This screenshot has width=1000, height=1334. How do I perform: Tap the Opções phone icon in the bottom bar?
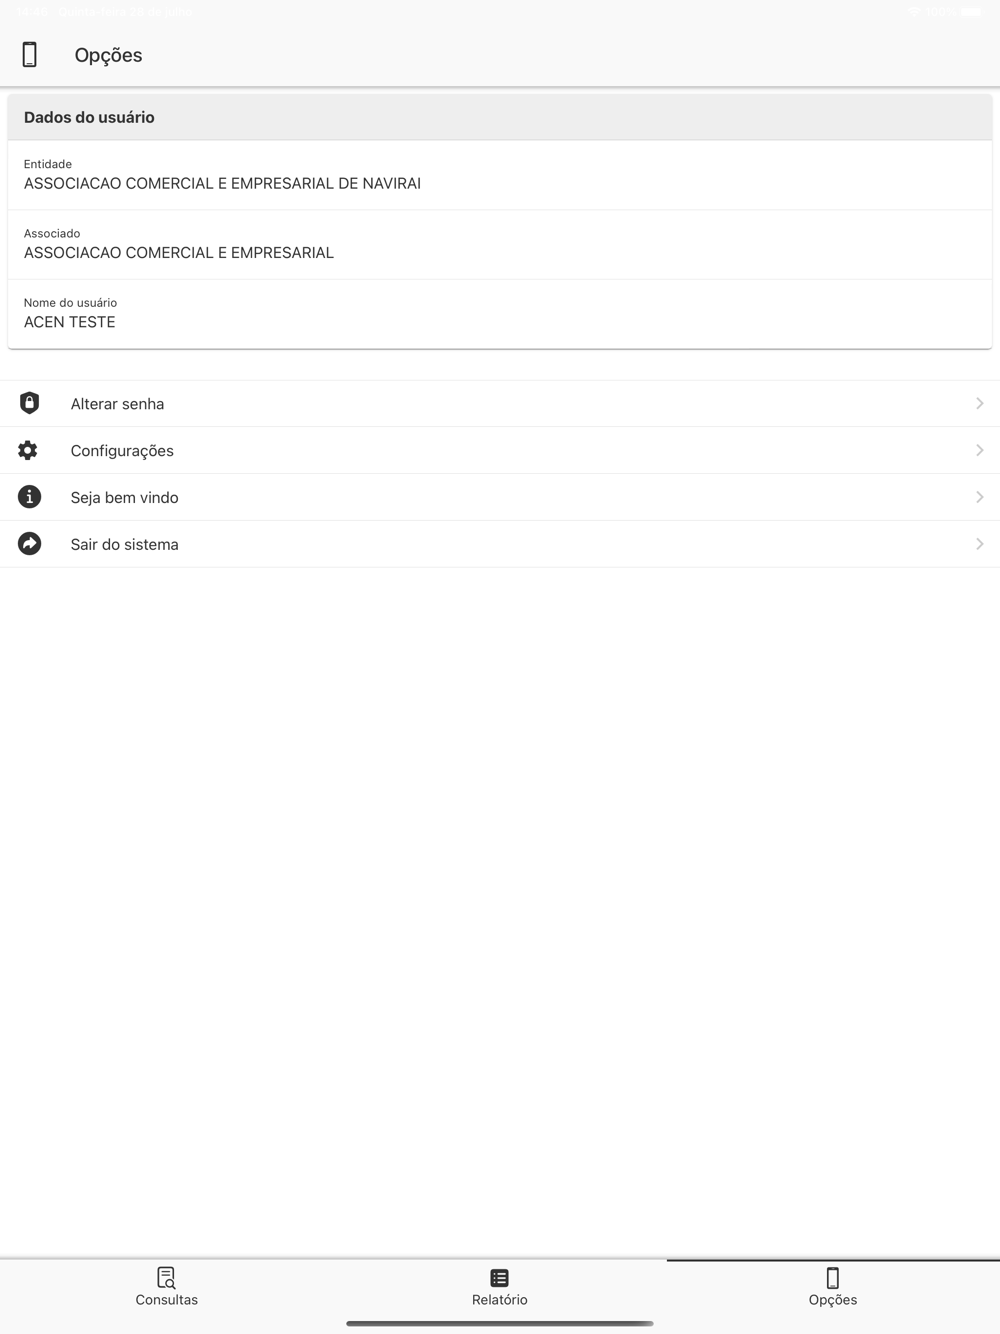click(833, 1278)
